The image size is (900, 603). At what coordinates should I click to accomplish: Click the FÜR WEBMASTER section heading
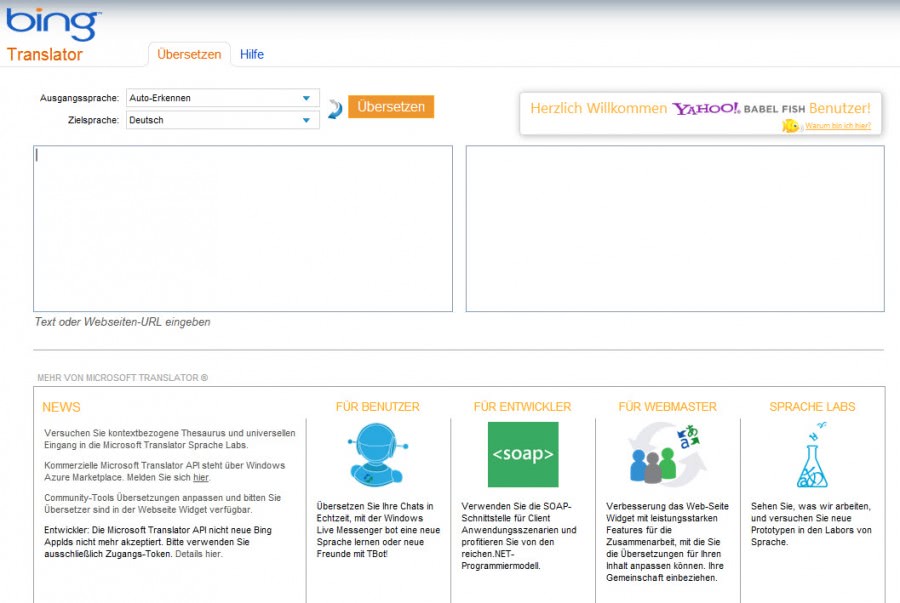click(667, 407)
